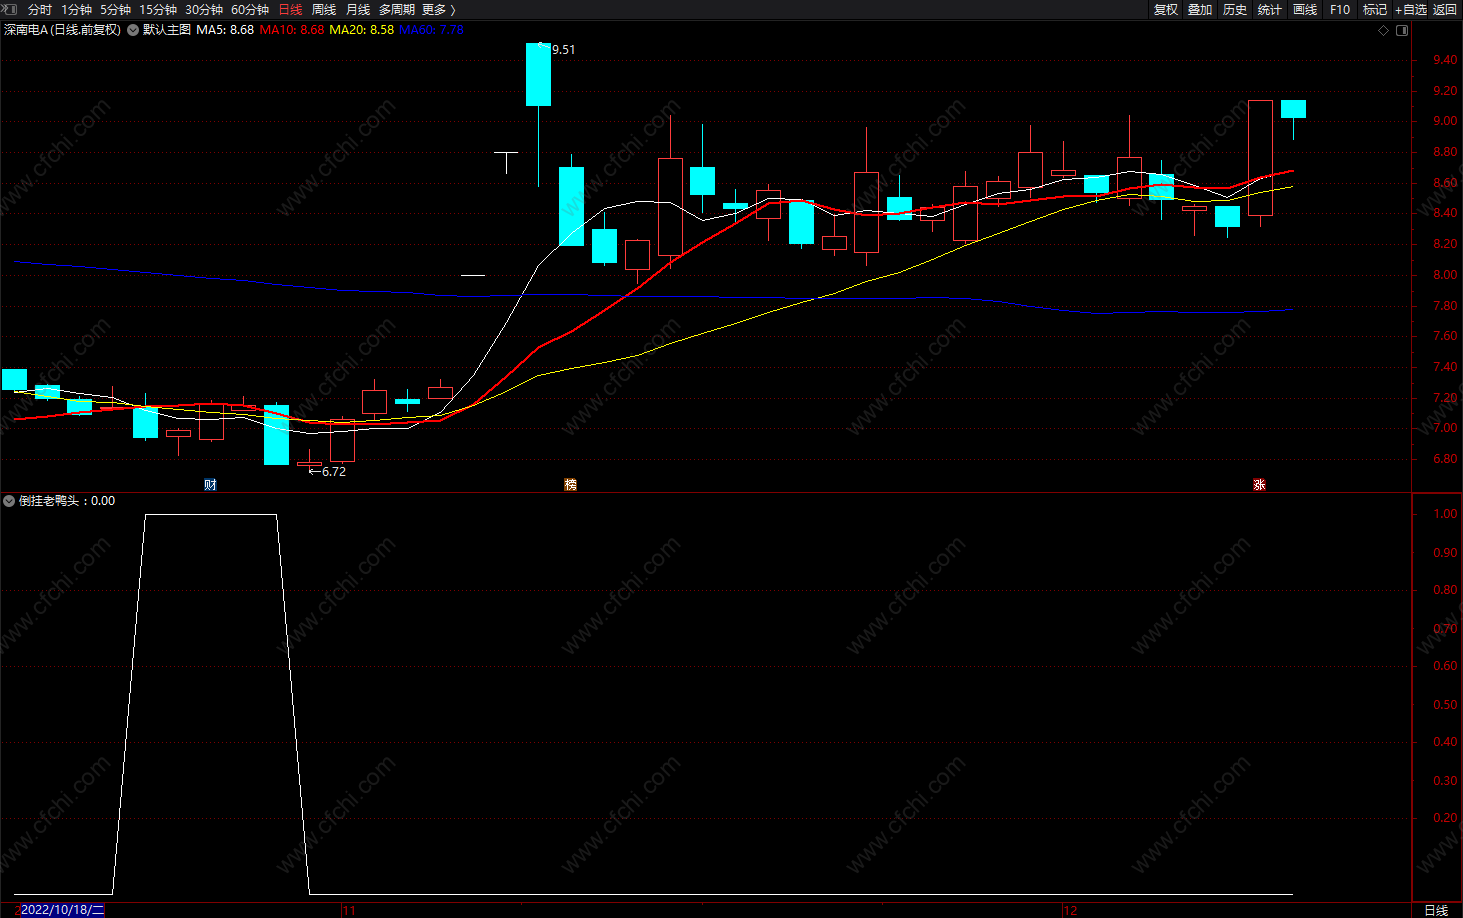This screenshot has height=918, width=1463.
Task: Add stock via +自选 button
Action: click(1411, 9)
